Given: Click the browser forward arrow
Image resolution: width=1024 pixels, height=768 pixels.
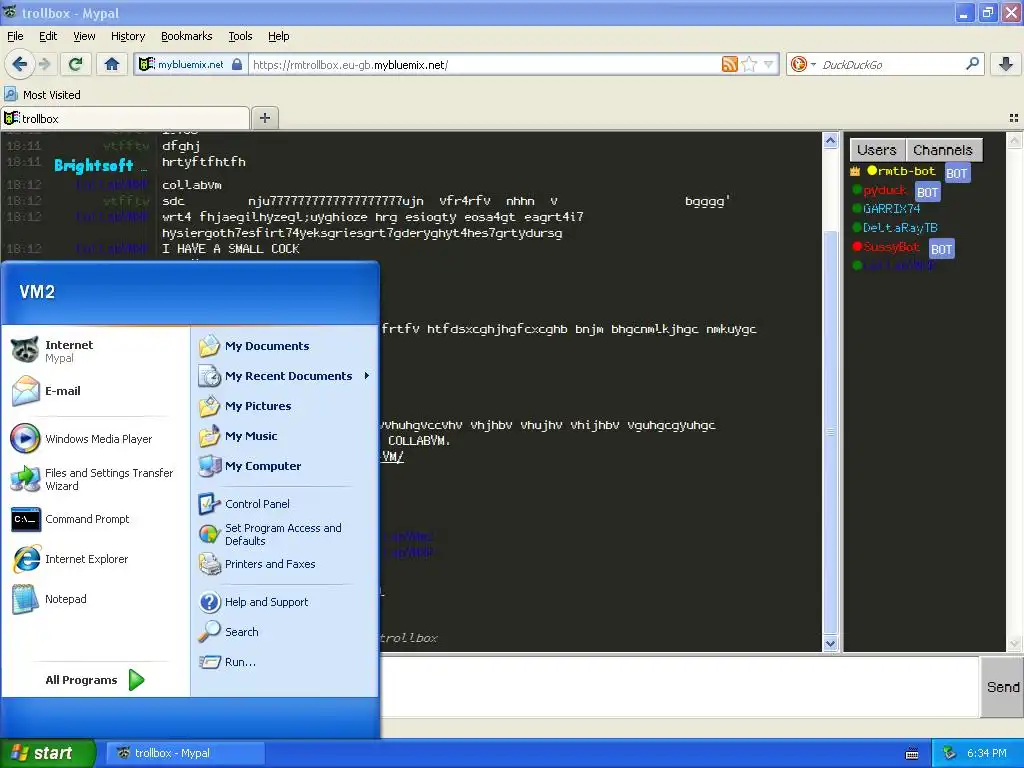Looking at the screenshot, I should 44,64.
